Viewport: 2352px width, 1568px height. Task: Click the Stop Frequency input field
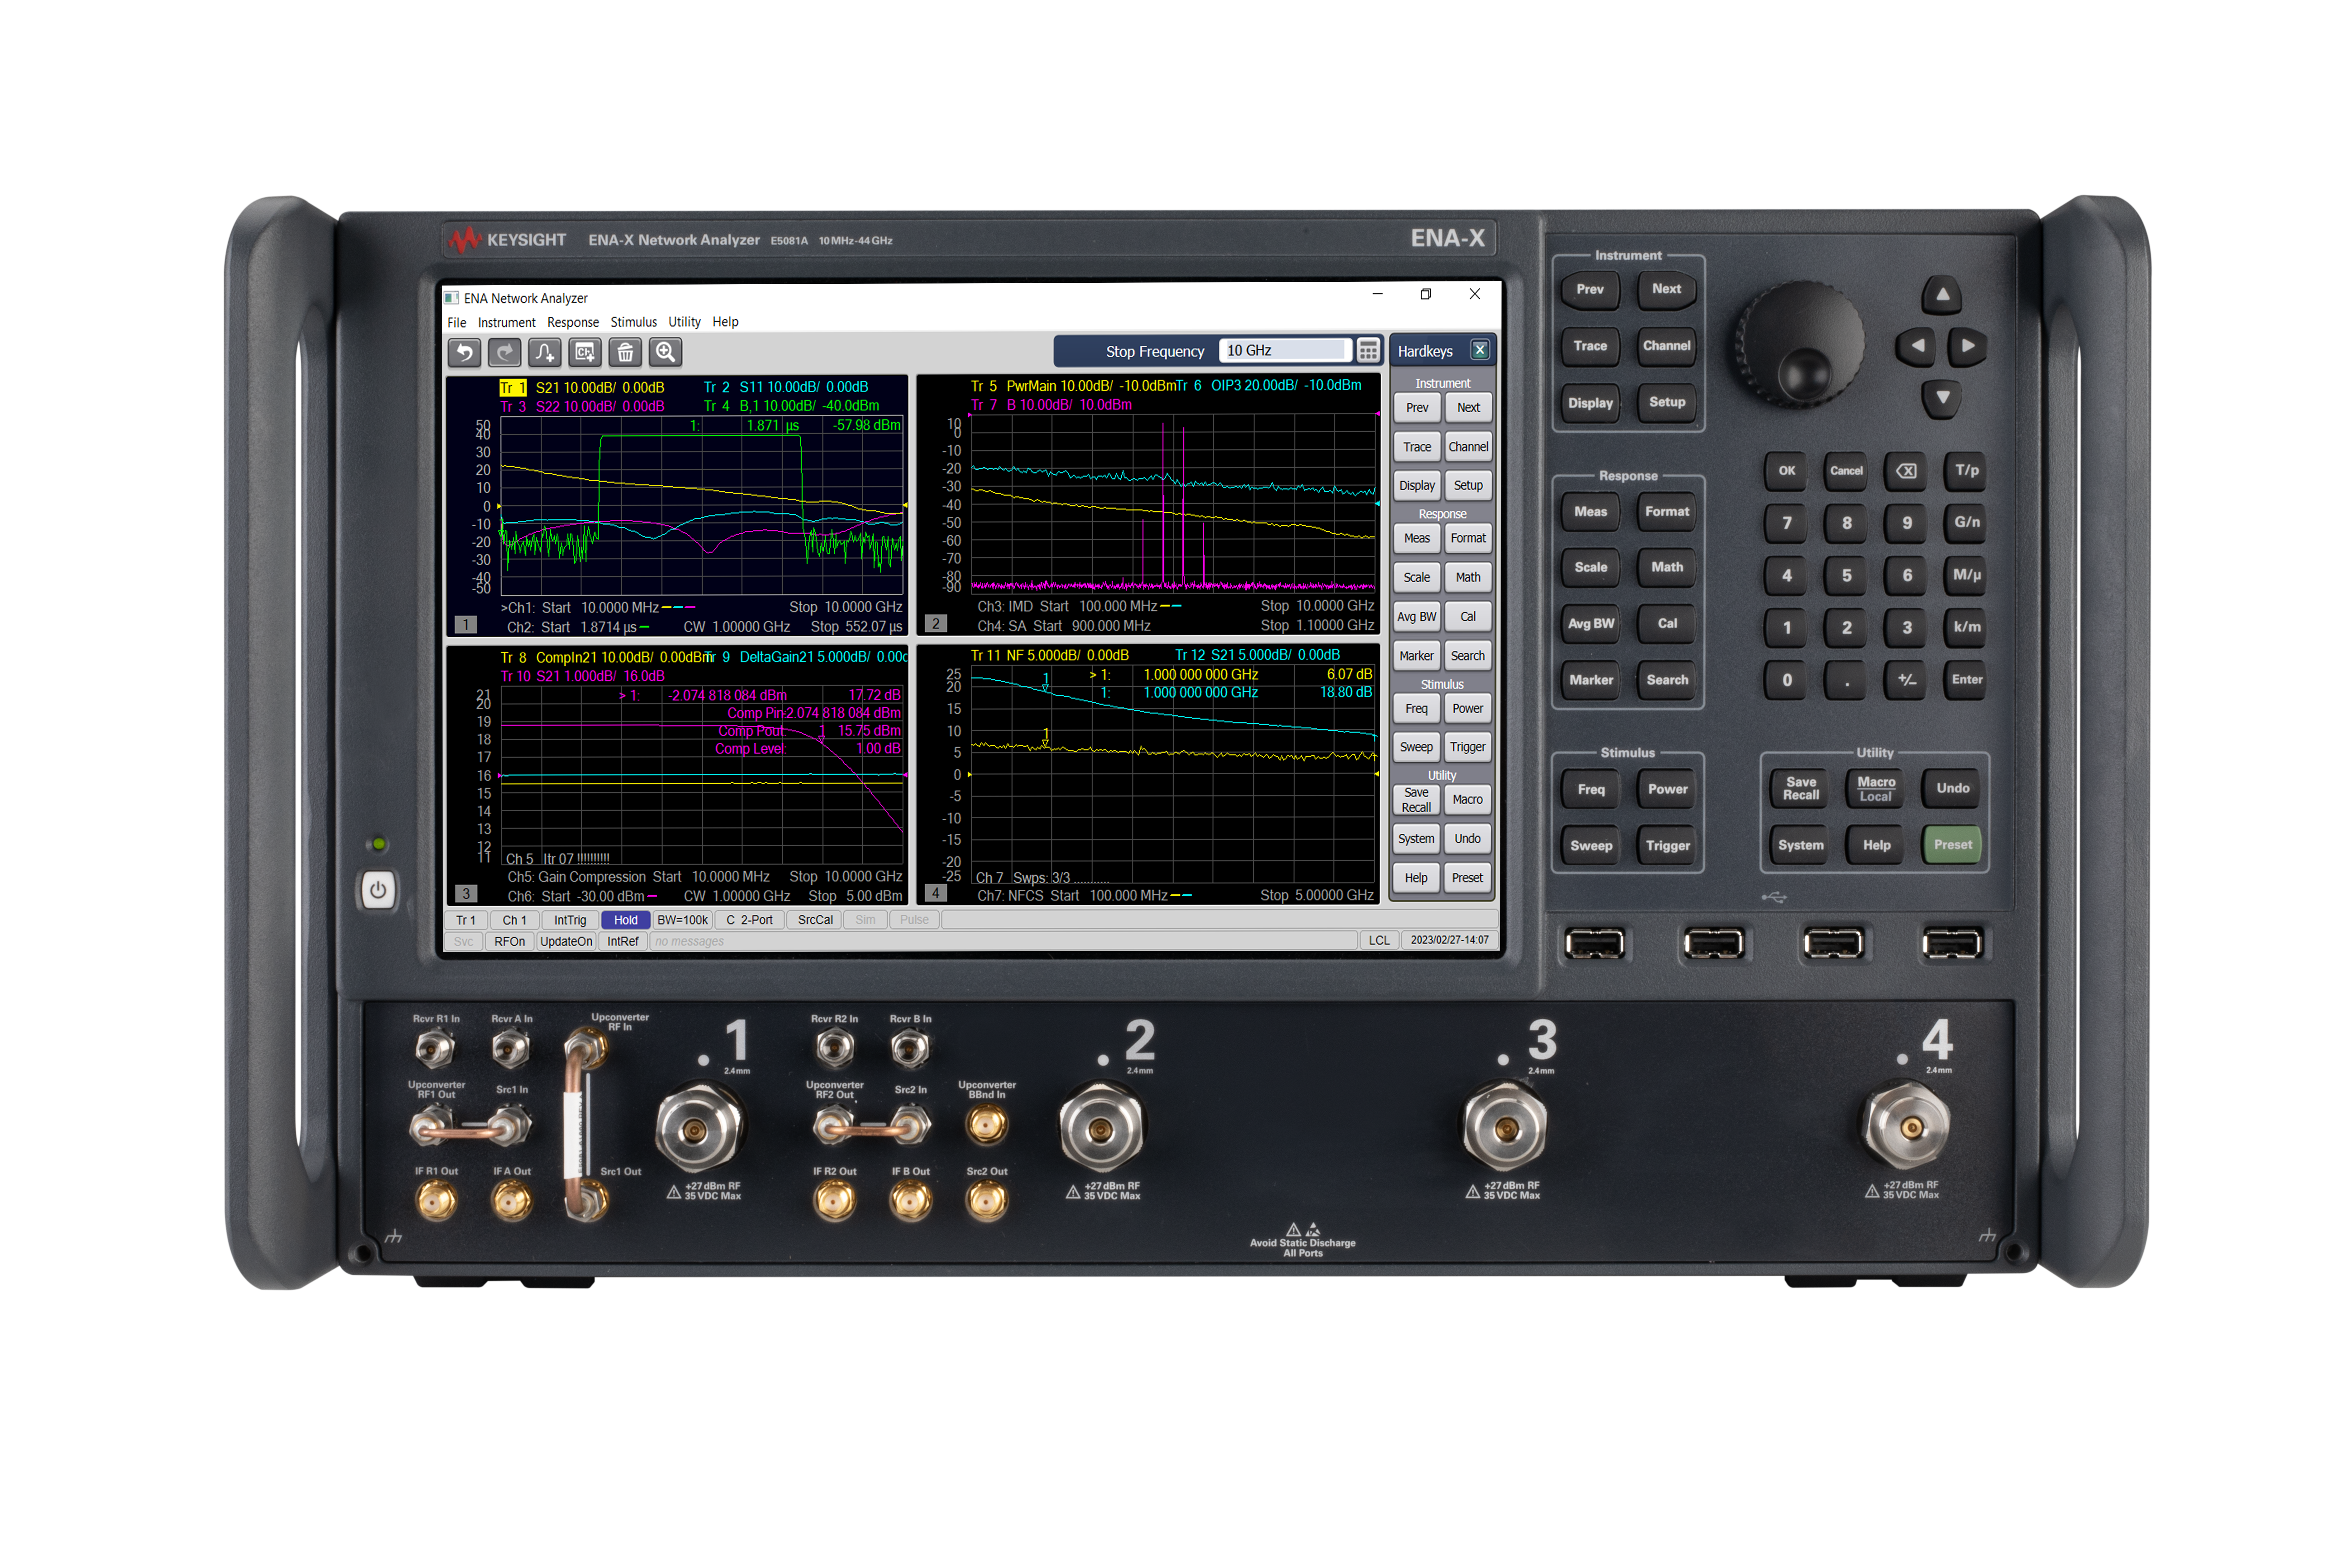pos(1284,351)
